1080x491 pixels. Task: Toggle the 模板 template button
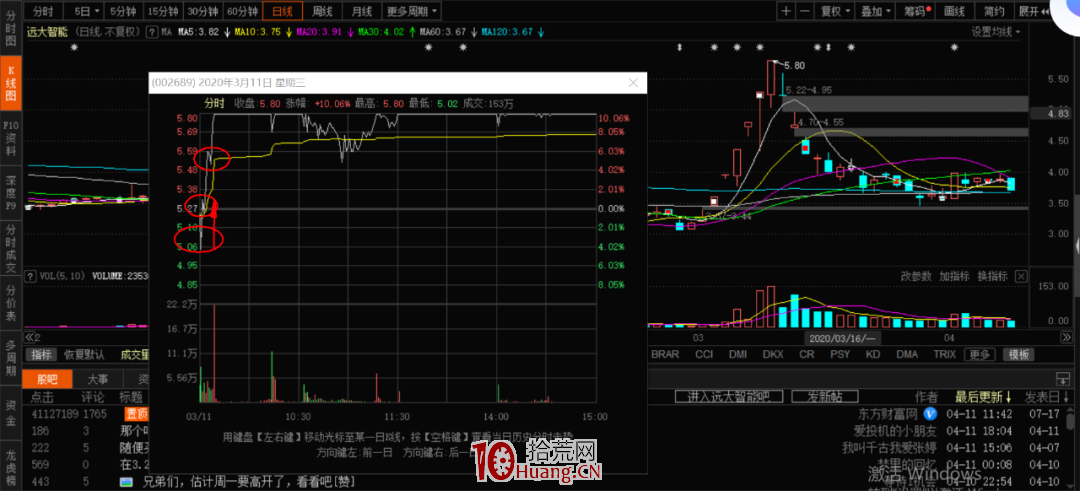point(1017,355)
